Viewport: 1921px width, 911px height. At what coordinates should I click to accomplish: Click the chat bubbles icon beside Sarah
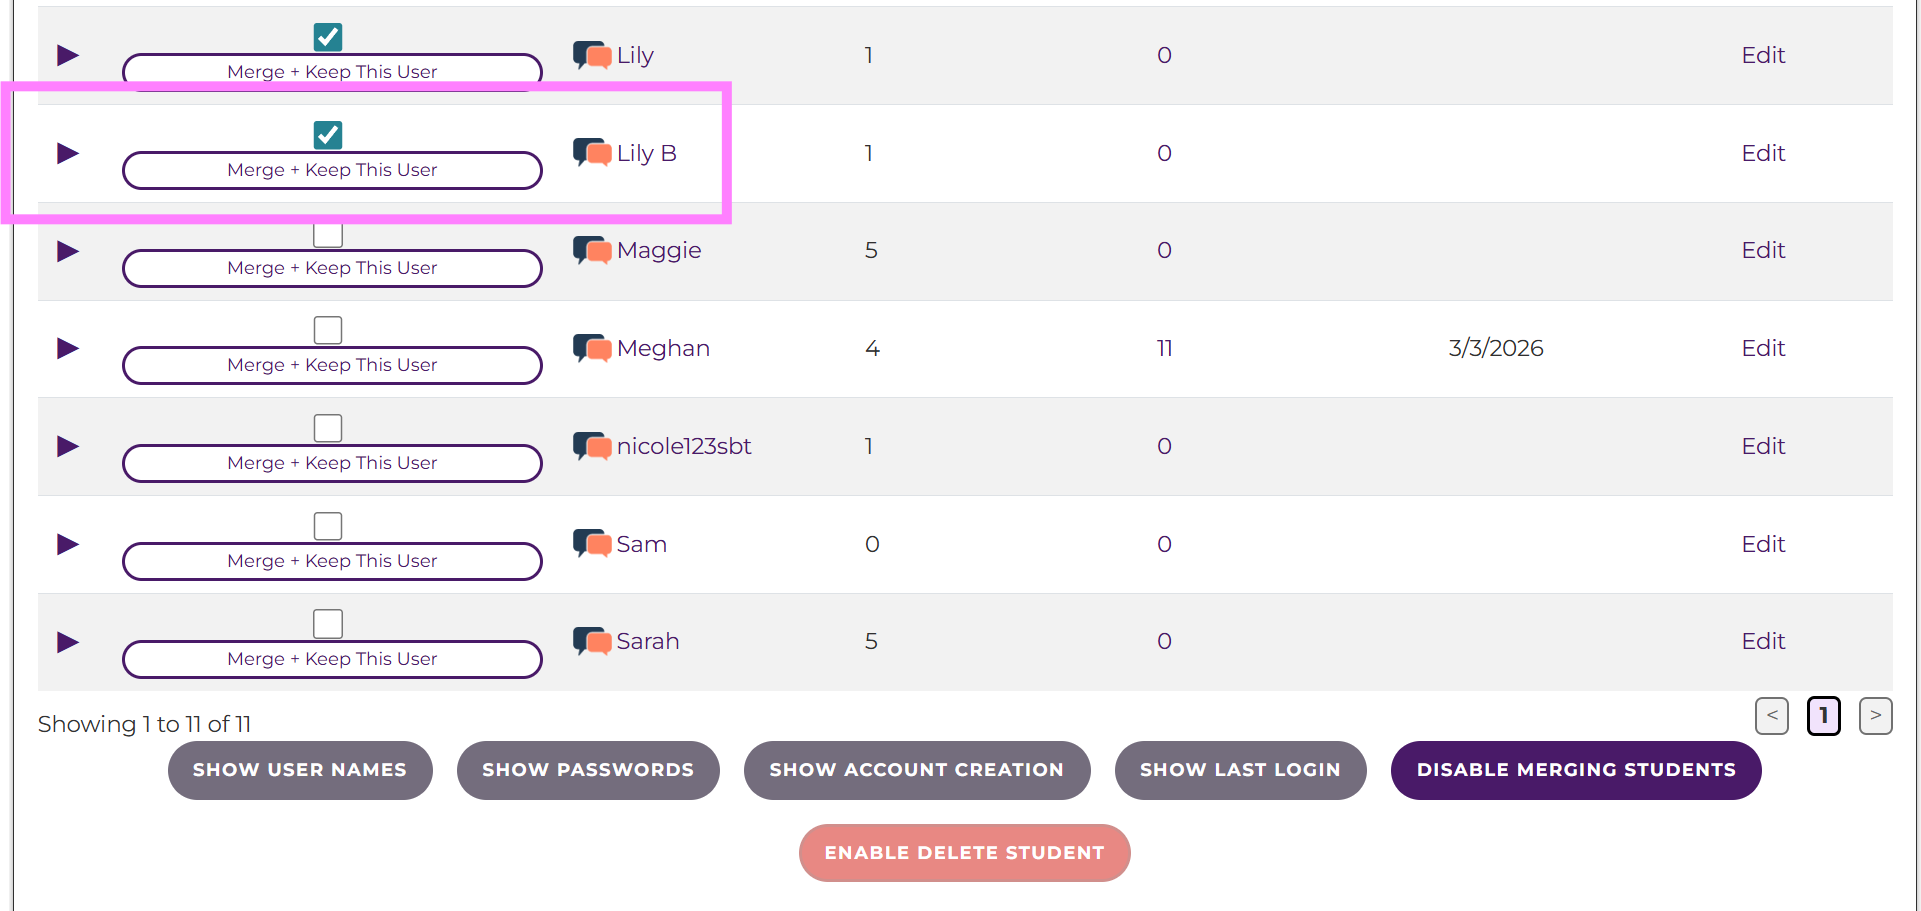[592, 641]
